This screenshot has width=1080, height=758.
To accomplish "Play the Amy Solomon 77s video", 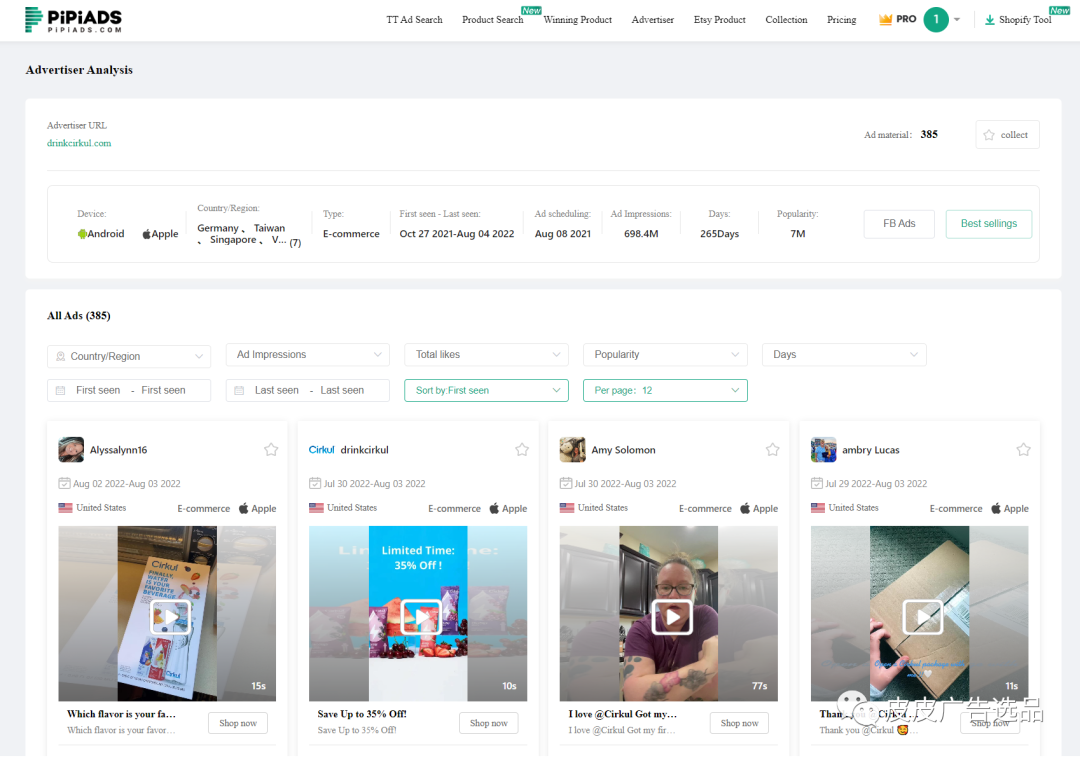I will 672,617.
